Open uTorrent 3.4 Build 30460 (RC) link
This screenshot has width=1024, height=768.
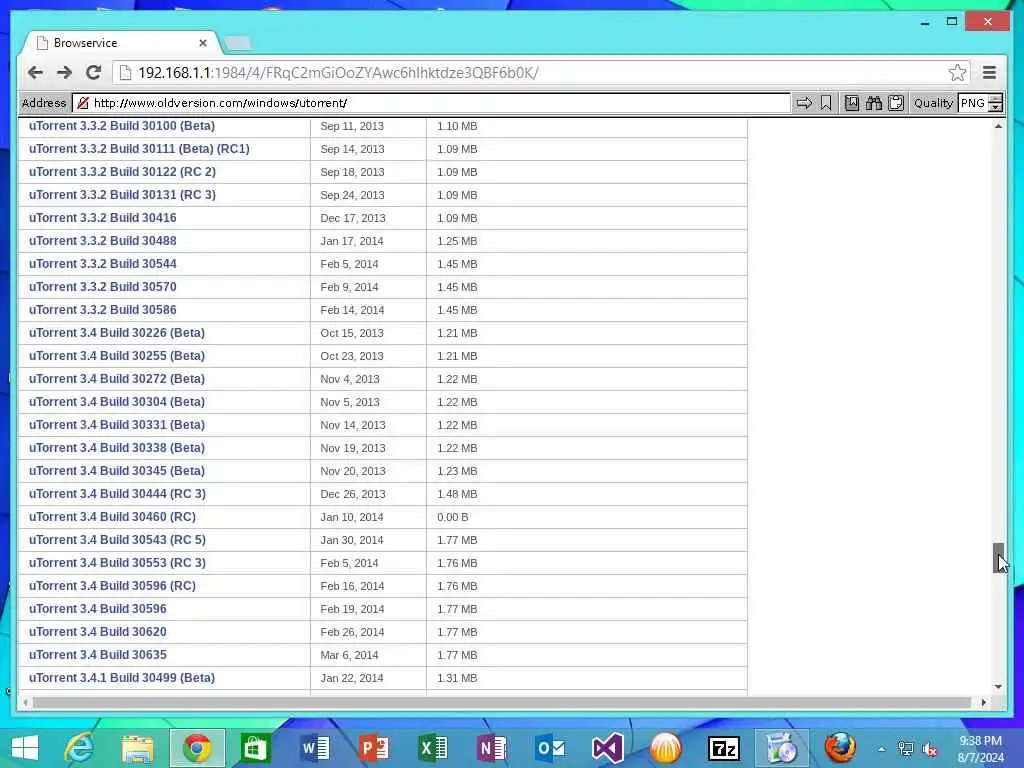112,516
